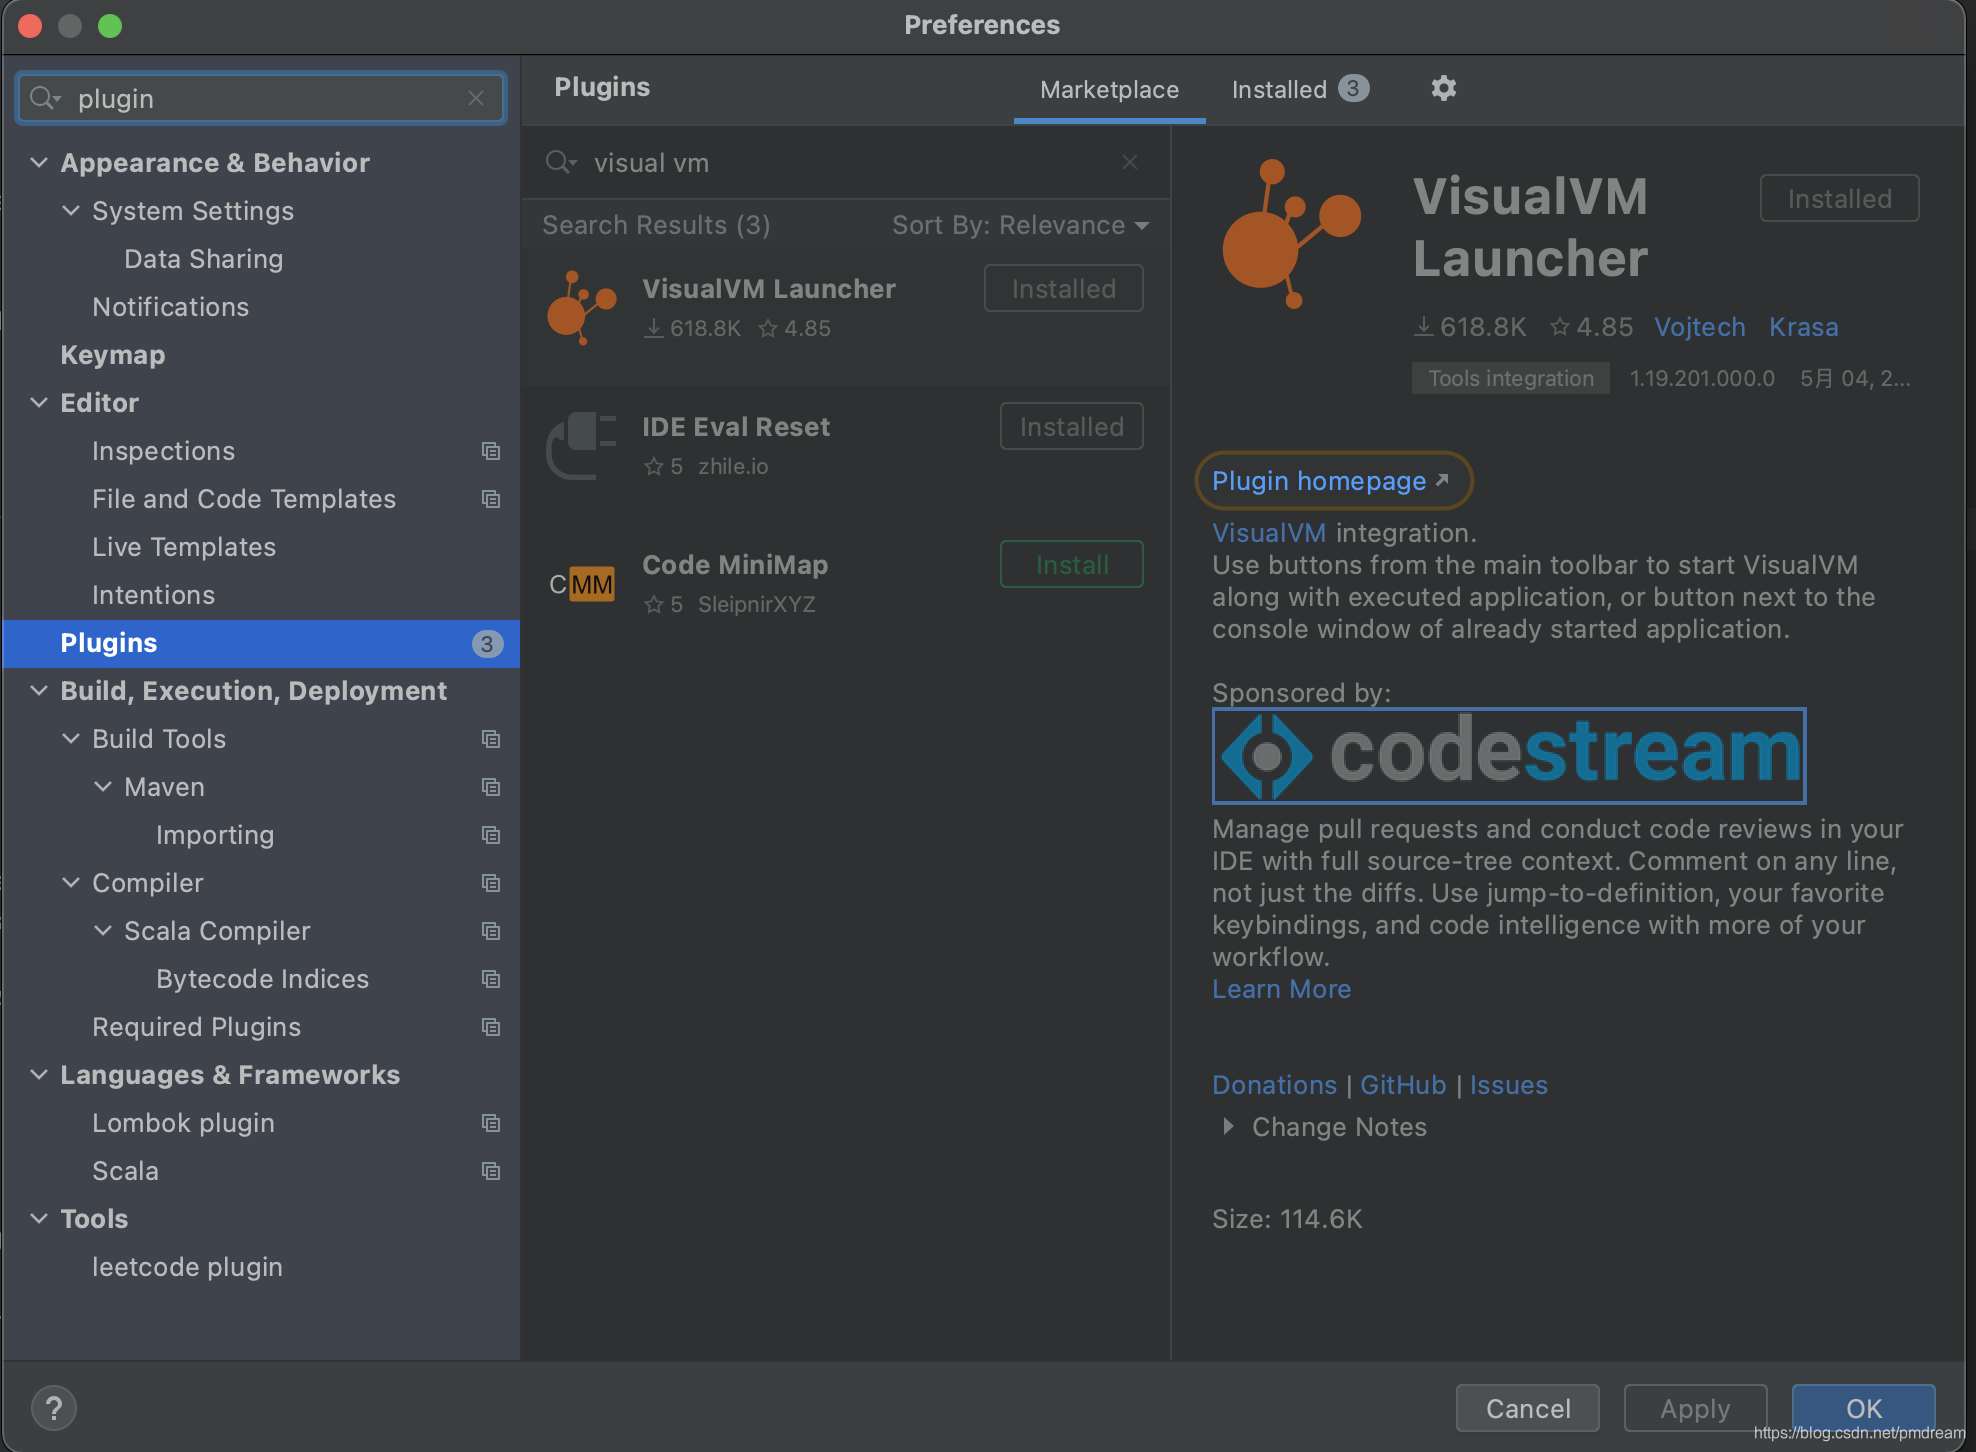This screenshot has width=1976, height=1452.
Task: Collapse the Maven tree node
Action: 103,787
